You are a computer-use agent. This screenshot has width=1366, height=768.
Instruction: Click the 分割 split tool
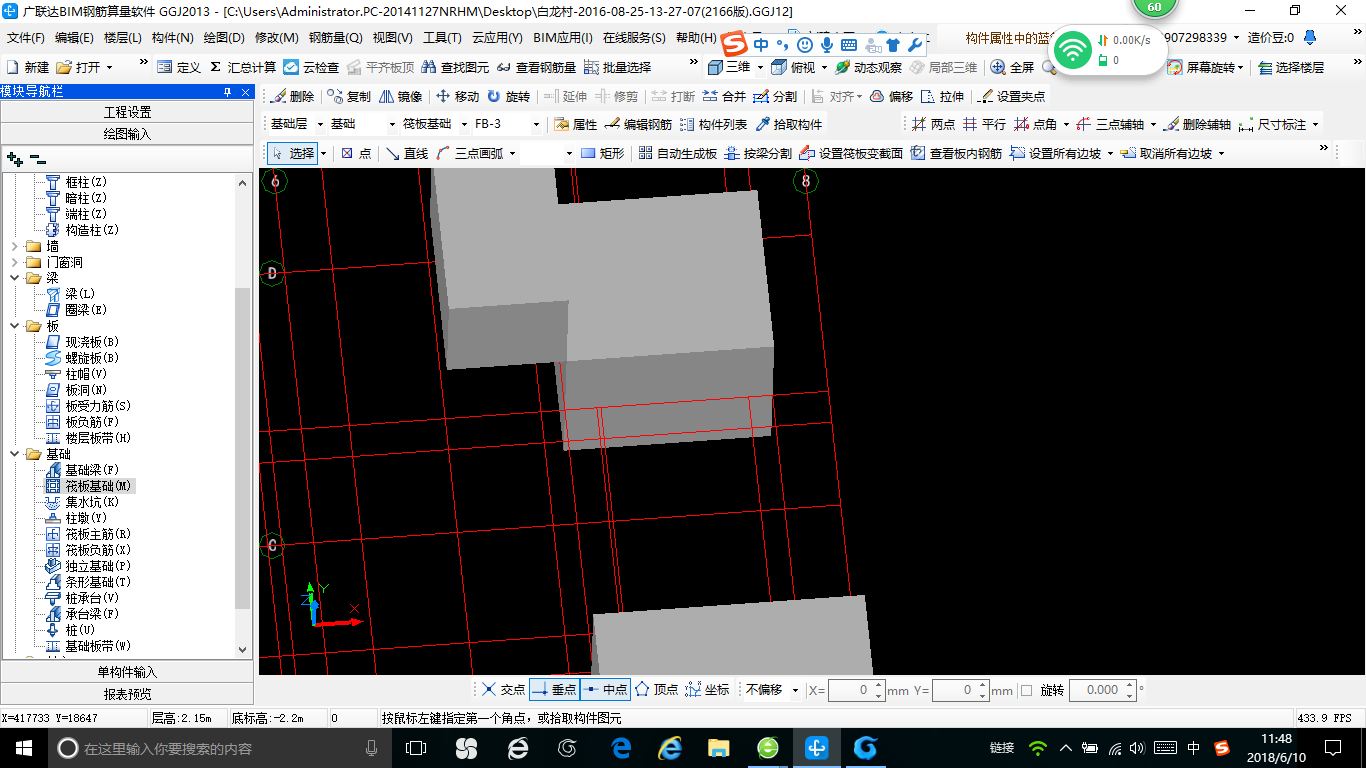[775, 96]
